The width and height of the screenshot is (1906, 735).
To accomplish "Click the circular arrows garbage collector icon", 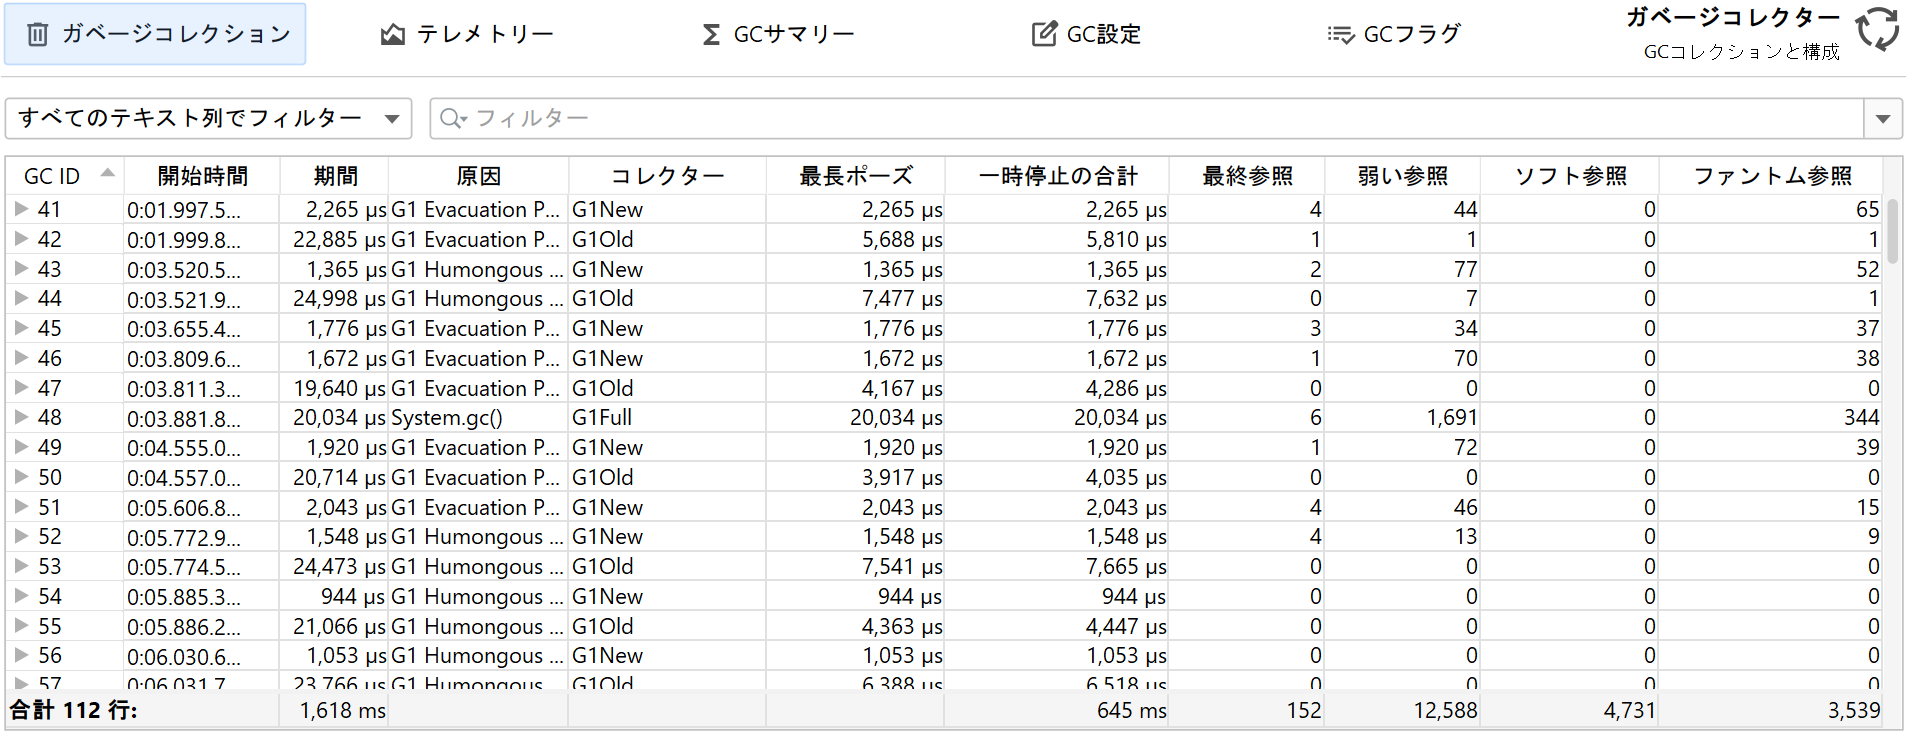I will pos(1877,29).
